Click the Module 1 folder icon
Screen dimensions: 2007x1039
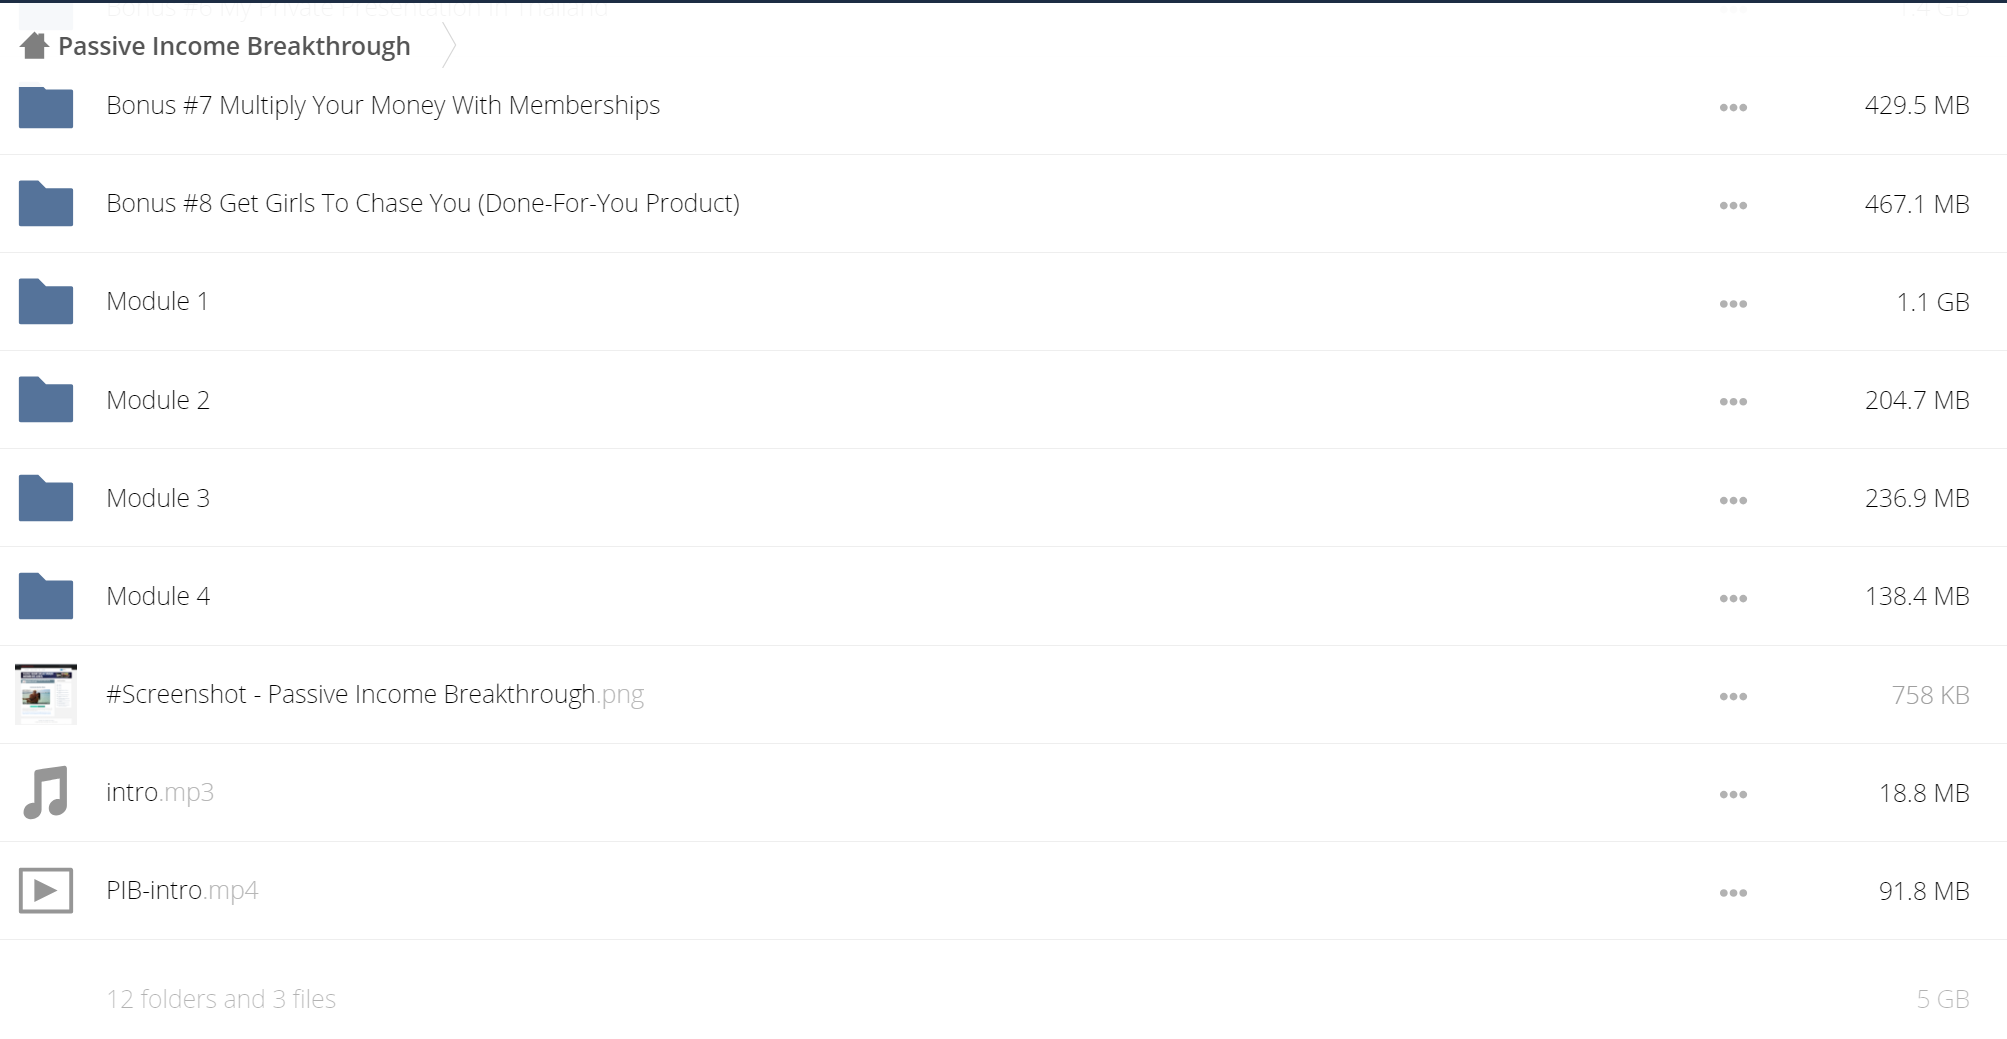point(46,302)
